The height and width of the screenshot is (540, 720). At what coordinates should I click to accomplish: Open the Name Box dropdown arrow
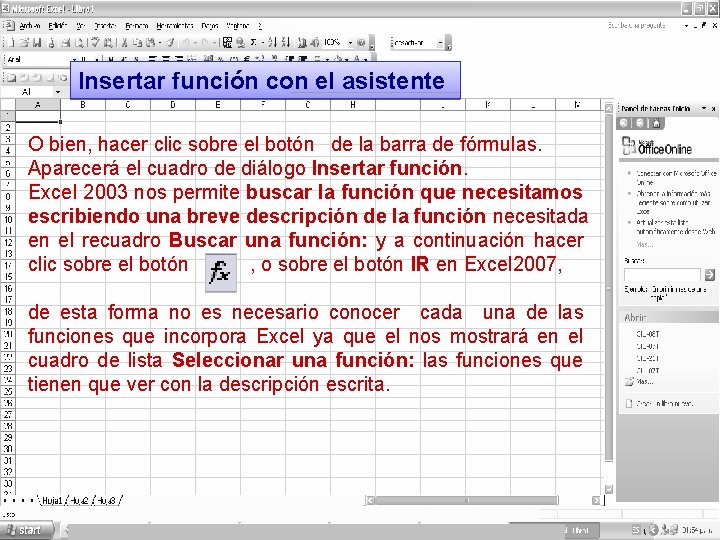pos(58,92)
